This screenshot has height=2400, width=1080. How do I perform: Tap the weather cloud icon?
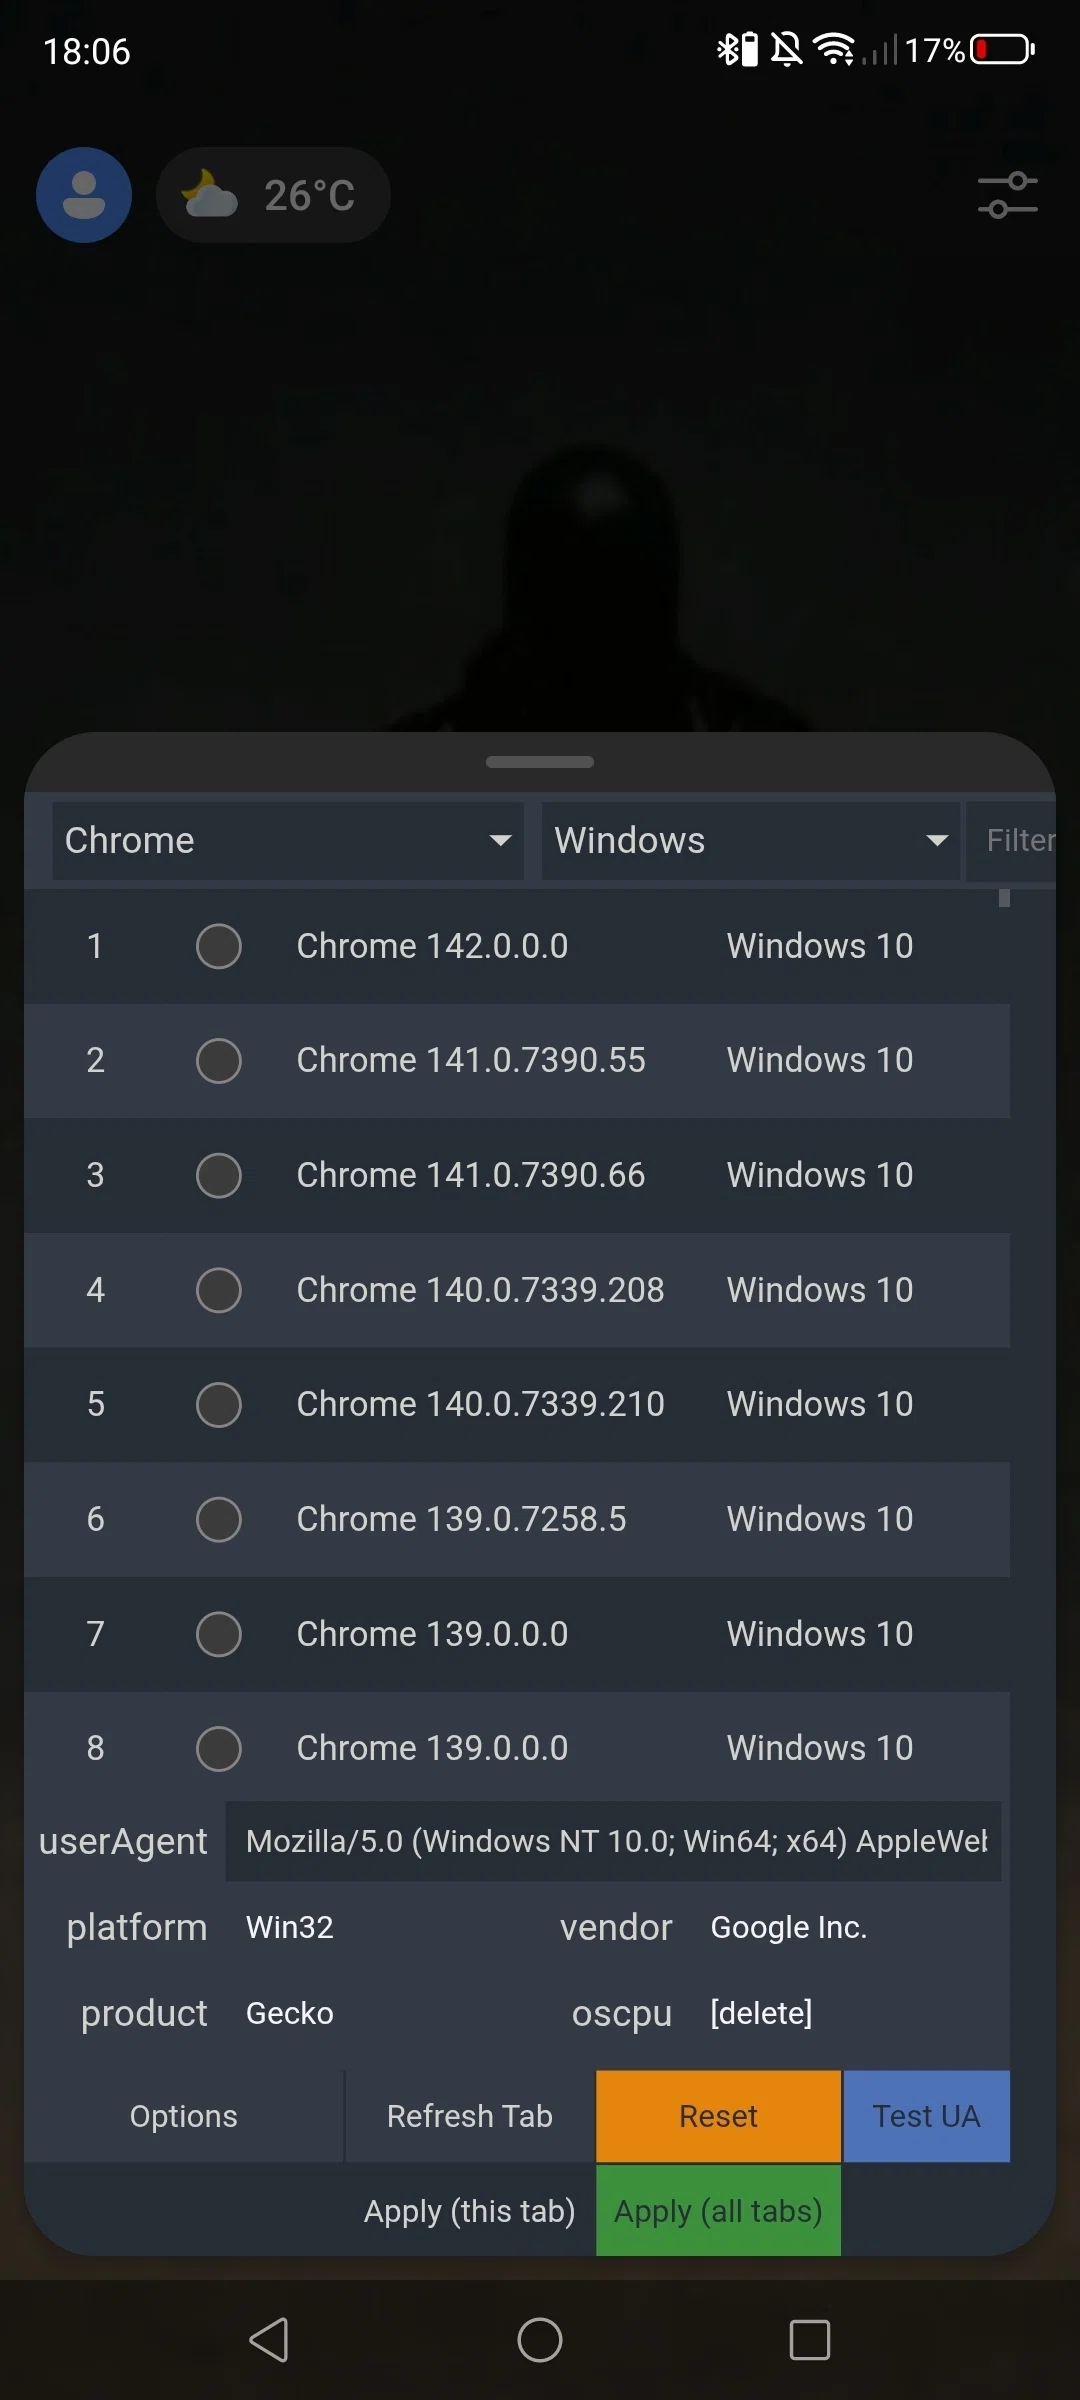(209, 194)
